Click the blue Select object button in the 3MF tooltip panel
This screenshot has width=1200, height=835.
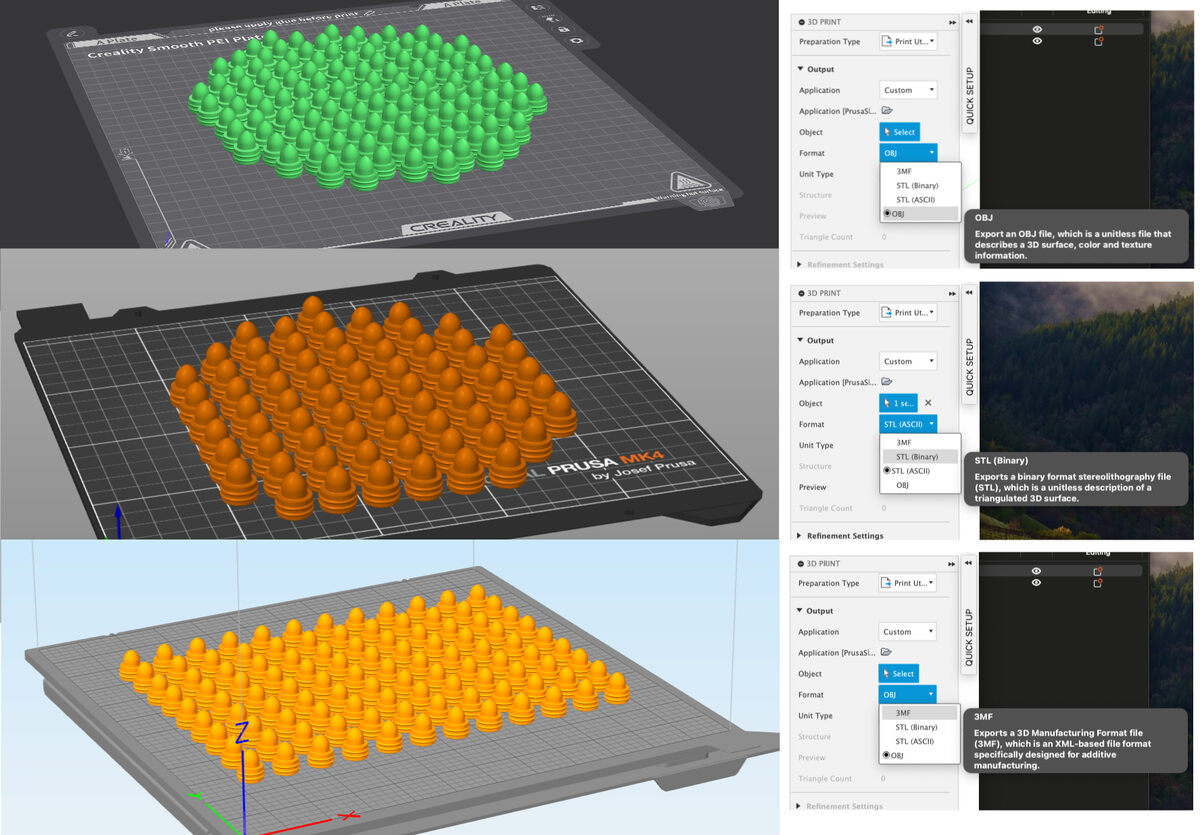coord(898,673)
